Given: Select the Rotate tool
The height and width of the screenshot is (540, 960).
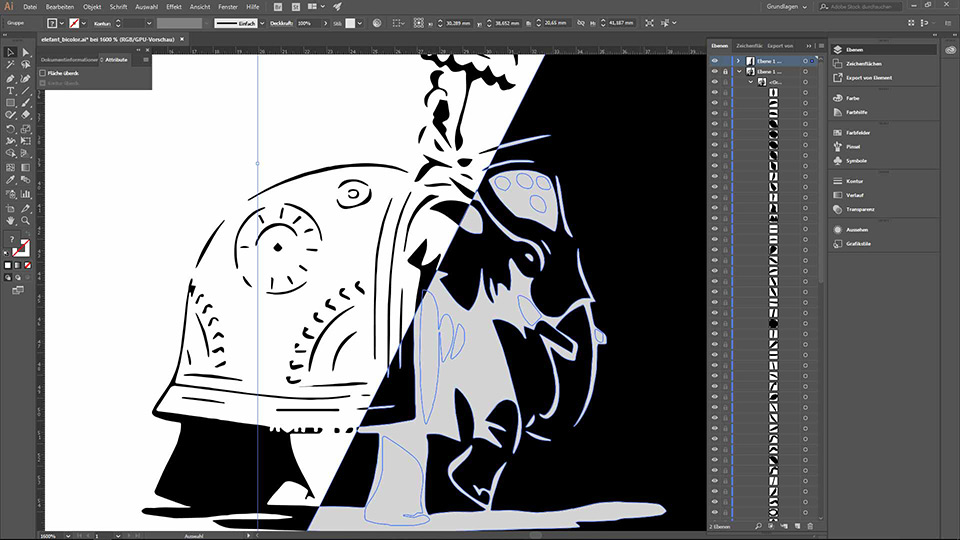Looking at the screenshot, I should [10, 129].
